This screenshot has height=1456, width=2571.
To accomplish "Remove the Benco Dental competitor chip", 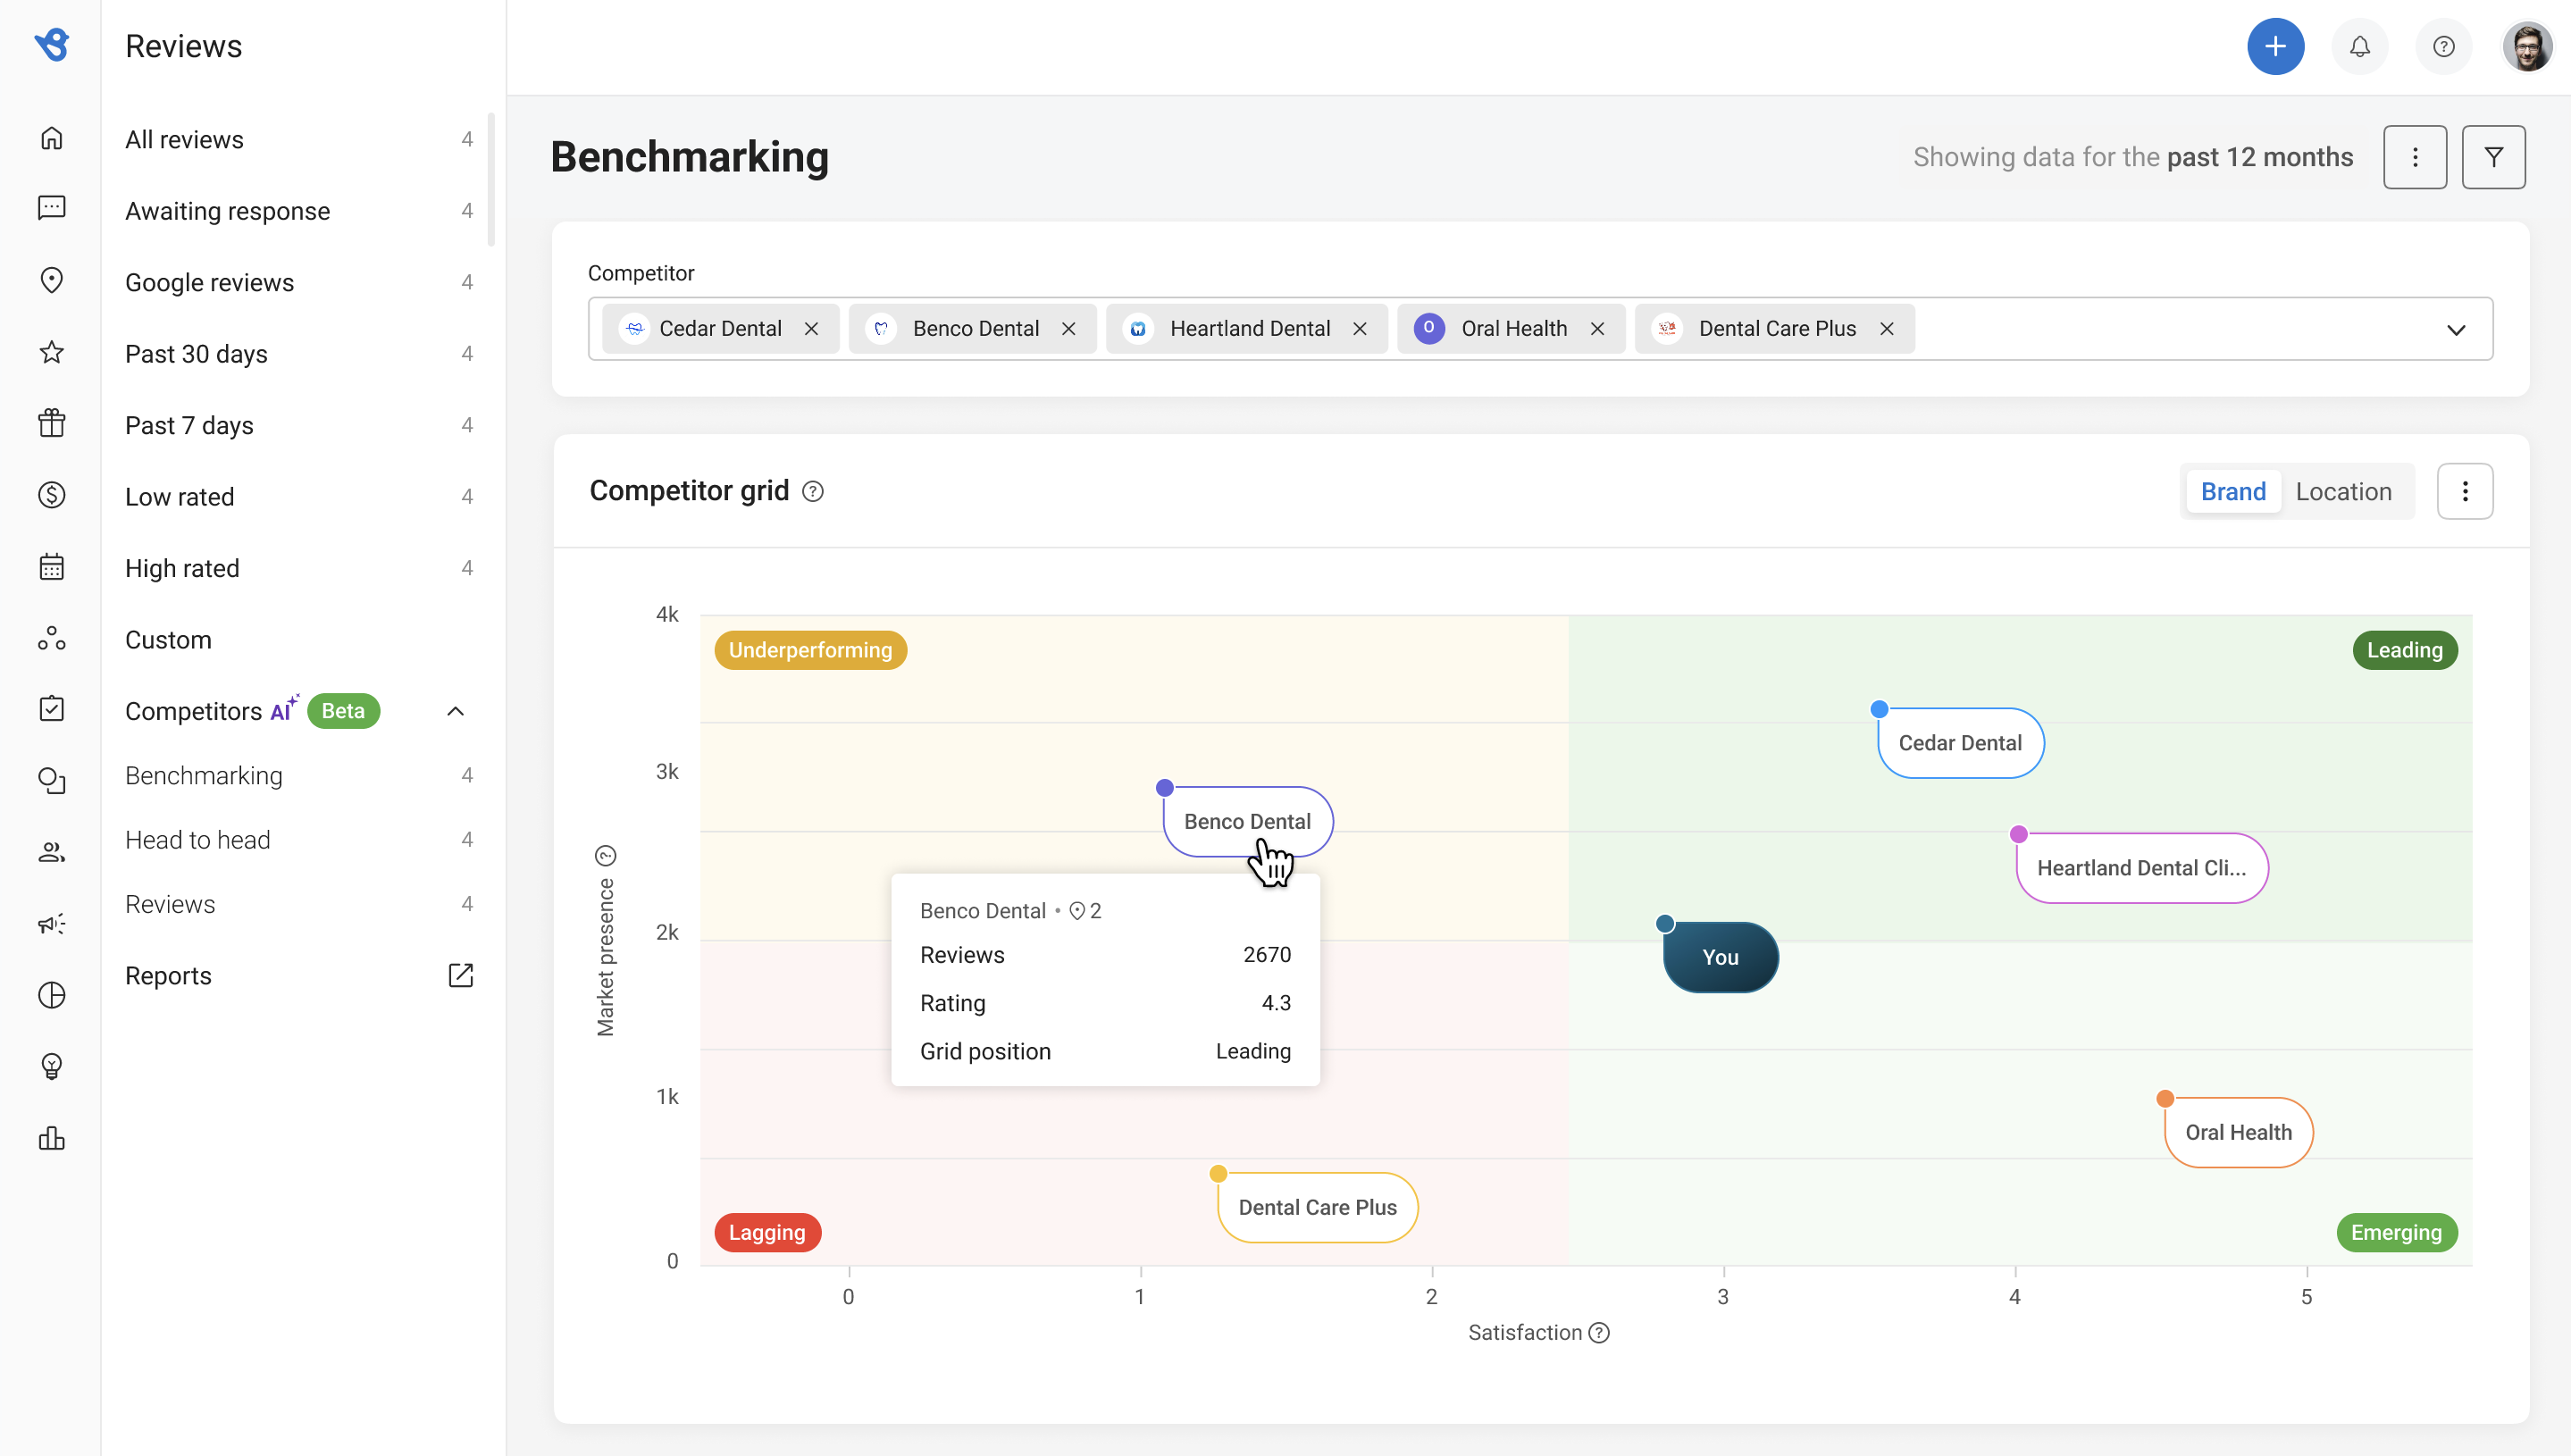I will [1068, 329].
